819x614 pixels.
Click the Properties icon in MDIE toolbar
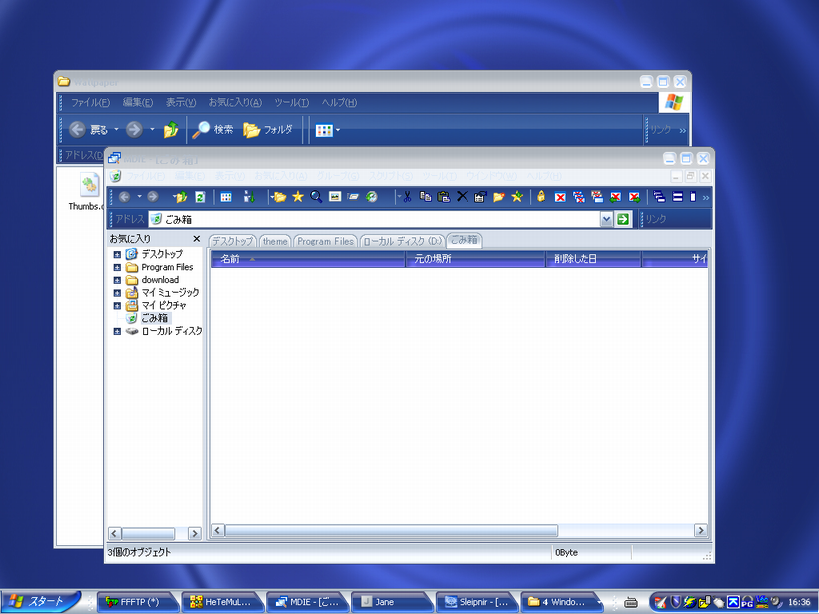pos(480,197)
